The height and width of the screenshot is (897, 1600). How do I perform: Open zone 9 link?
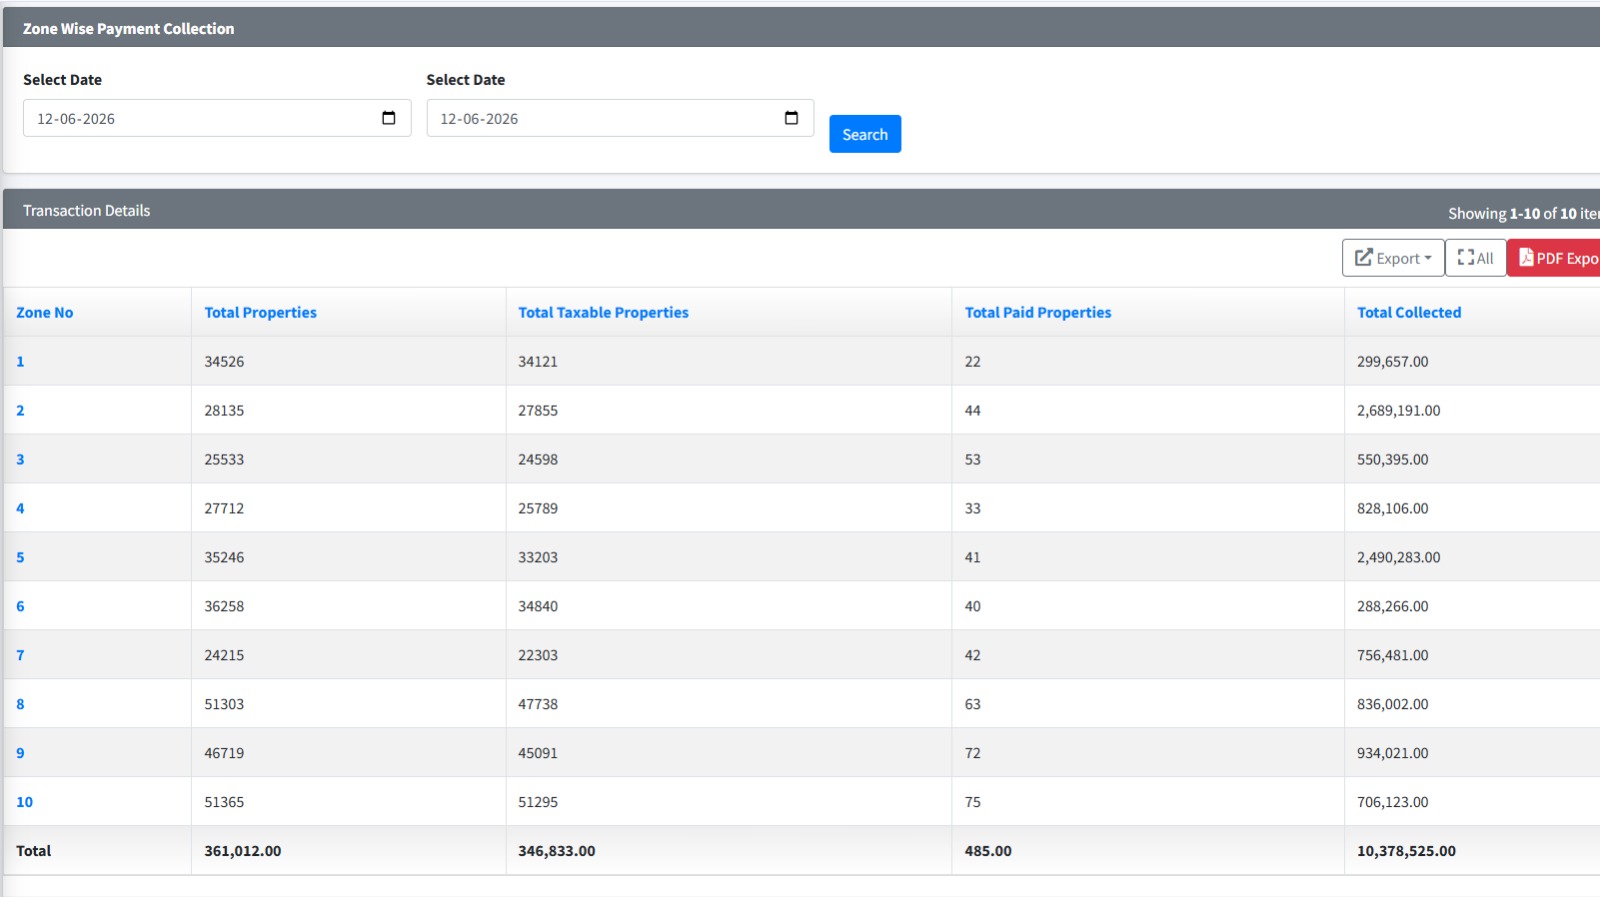[x=20, y=753]
